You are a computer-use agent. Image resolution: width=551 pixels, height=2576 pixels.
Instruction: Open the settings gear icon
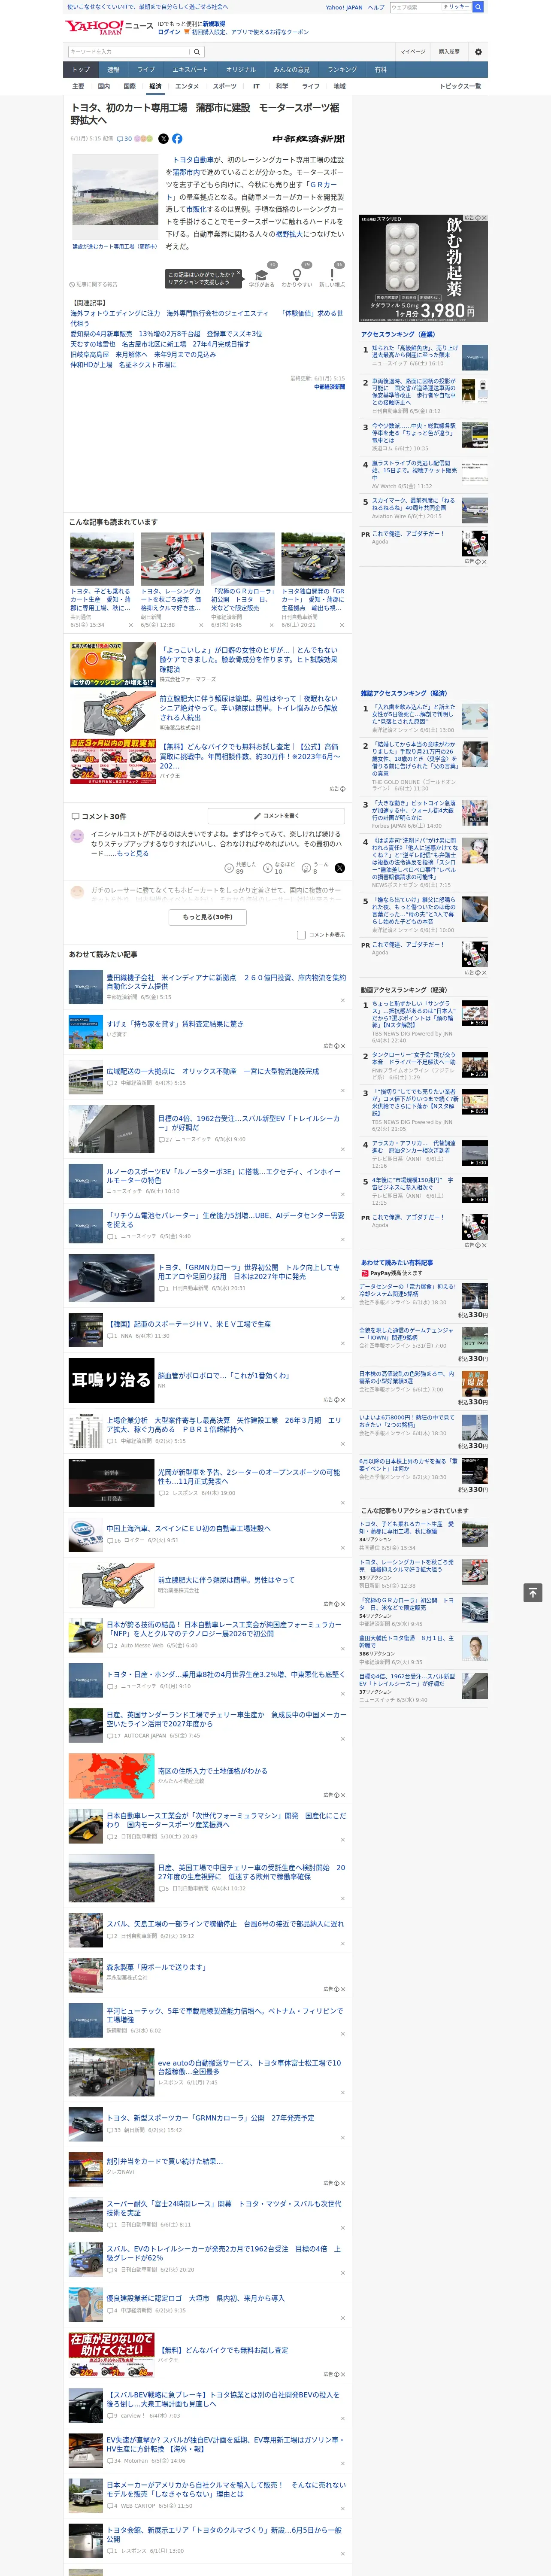click(478, 52)
